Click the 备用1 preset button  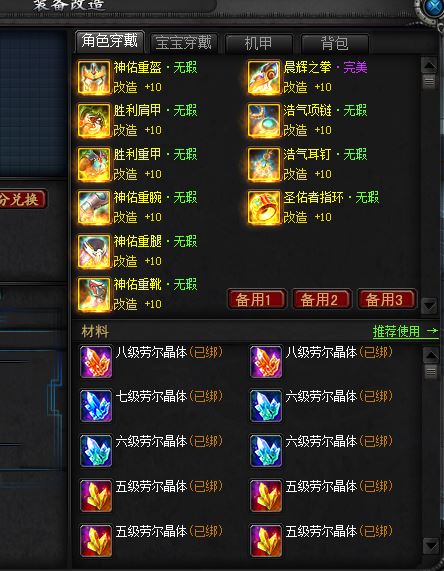click(257, 299)
